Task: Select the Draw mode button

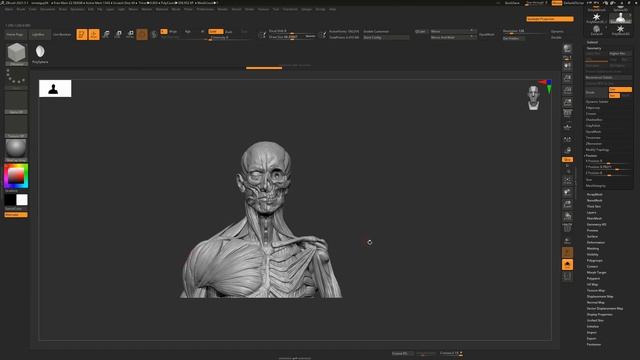Action: [94, 34]
